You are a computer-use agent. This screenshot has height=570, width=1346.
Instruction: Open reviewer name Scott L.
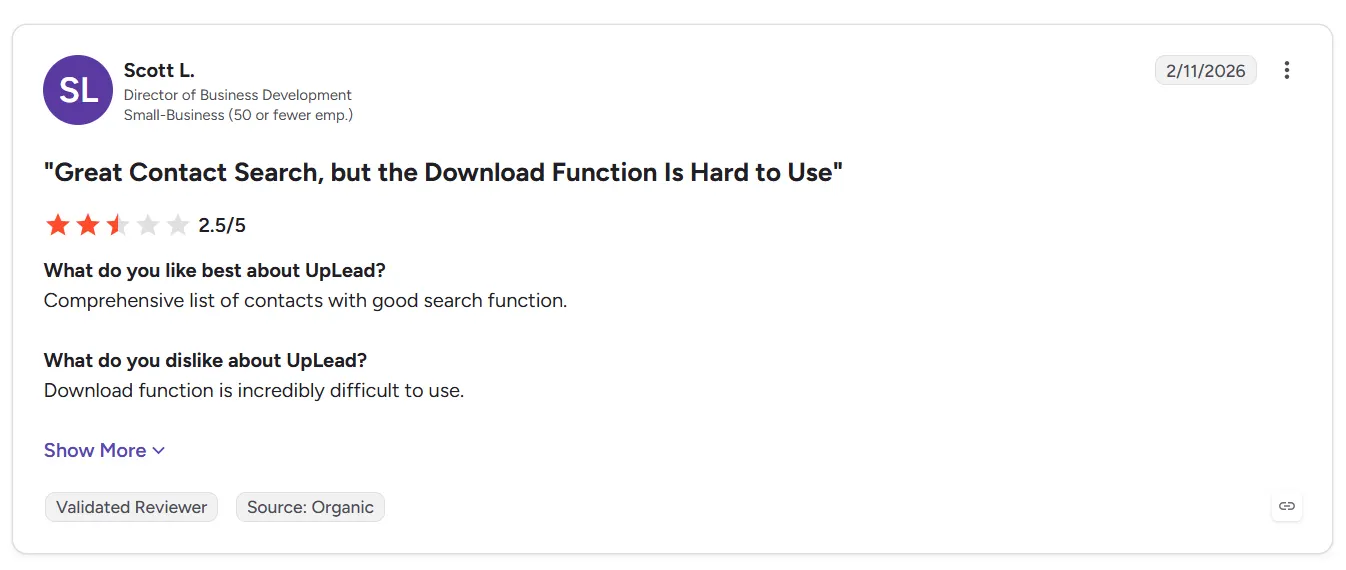159,70
